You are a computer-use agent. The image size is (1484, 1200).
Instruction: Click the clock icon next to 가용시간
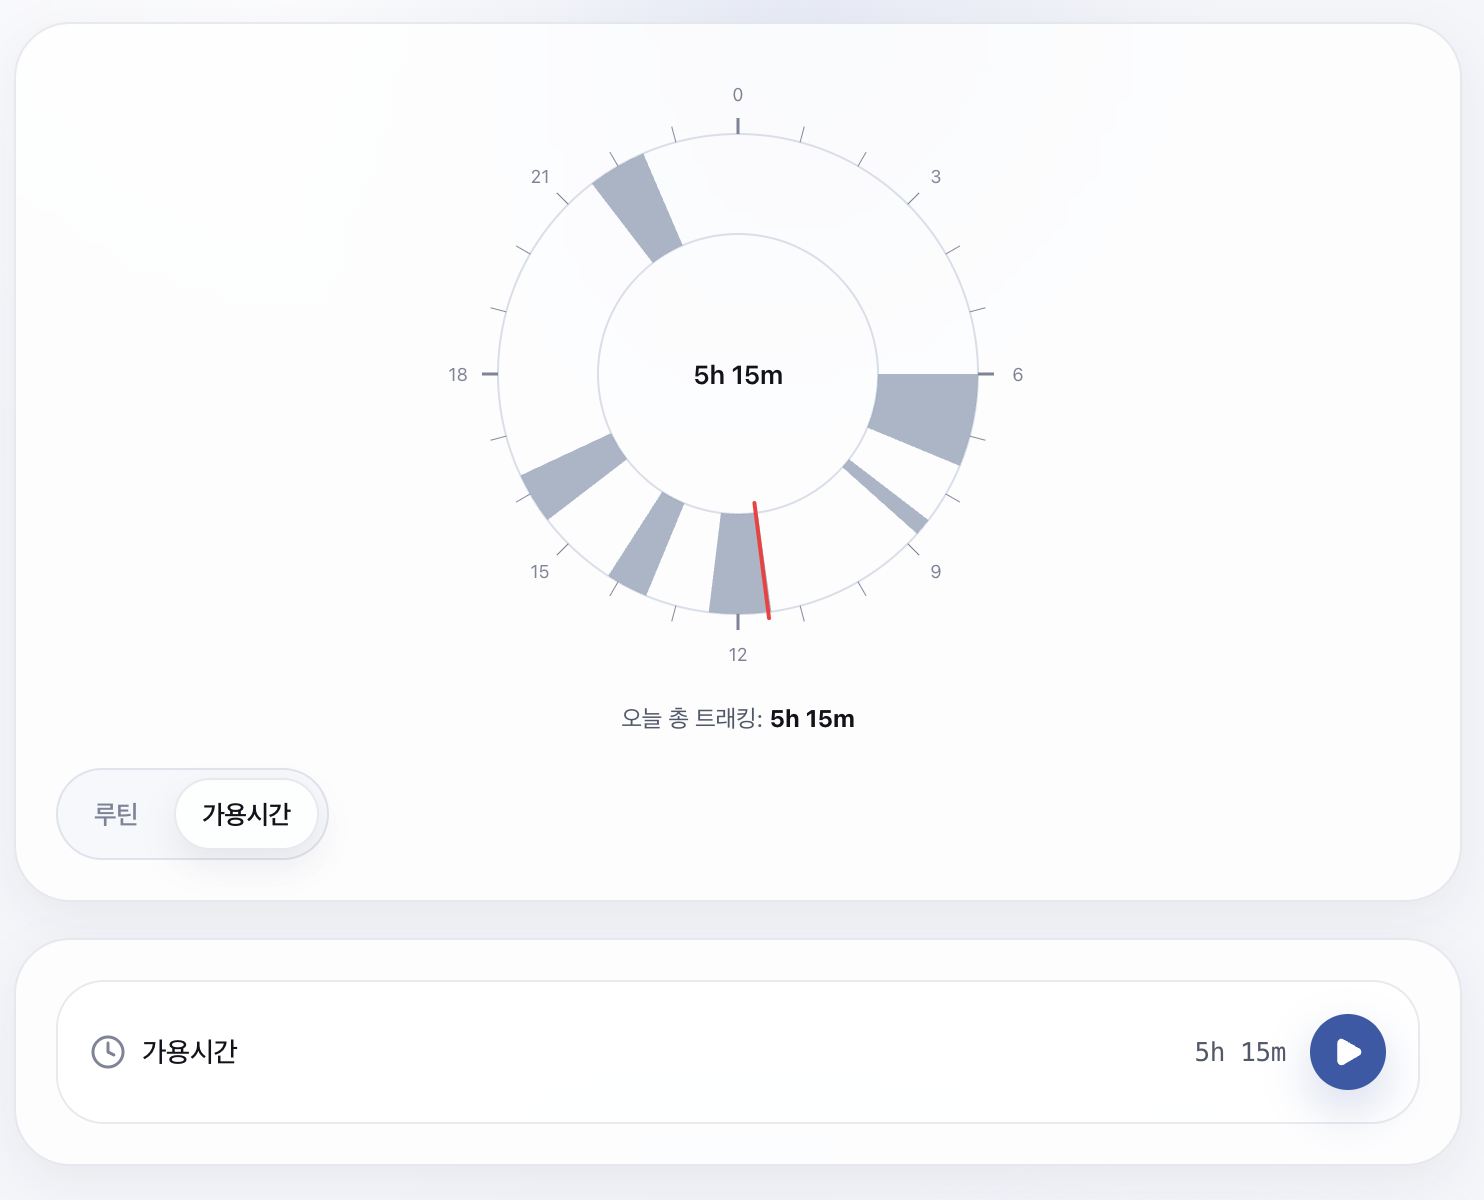coord(108,1052)
